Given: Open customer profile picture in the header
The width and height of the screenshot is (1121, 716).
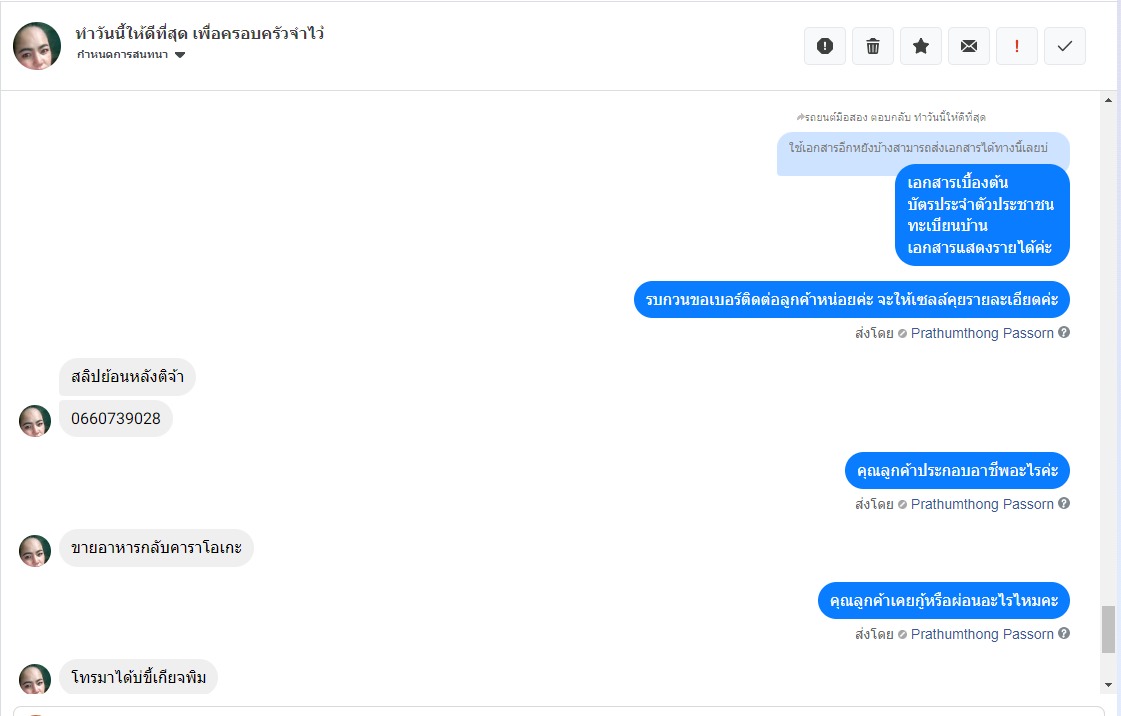Looking at the screenshot, I should [x=37, y=46].
